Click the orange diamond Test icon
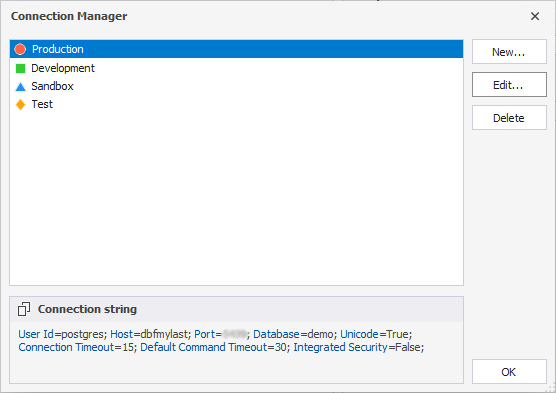The width and height of the screenshot is (556, 393). pos(21,104)
